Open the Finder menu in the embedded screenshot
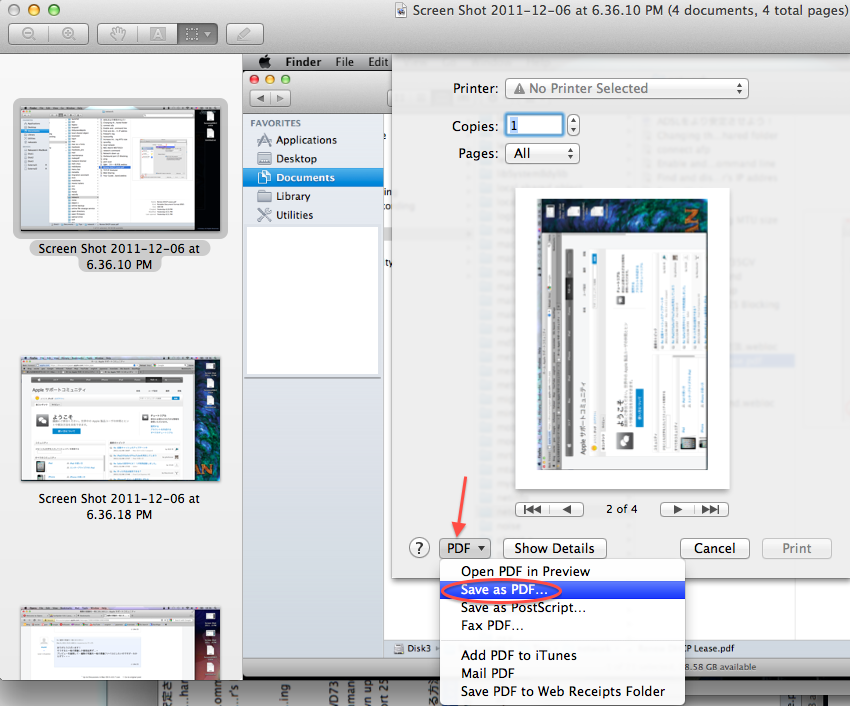Image resolution: width=850 pixels, height=706 pixels. coord(304,62)
